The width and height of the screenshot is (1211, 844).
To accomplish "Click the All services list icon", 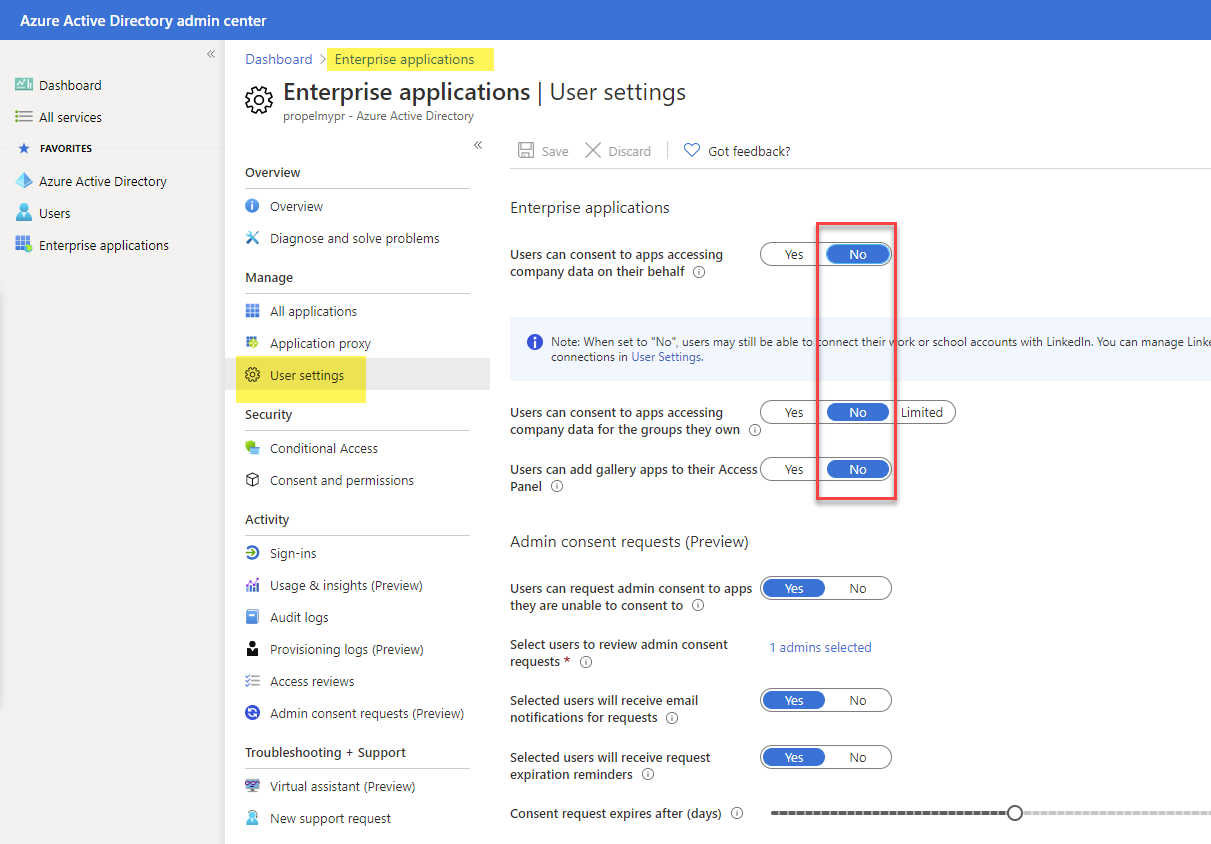I will [24, 117].
